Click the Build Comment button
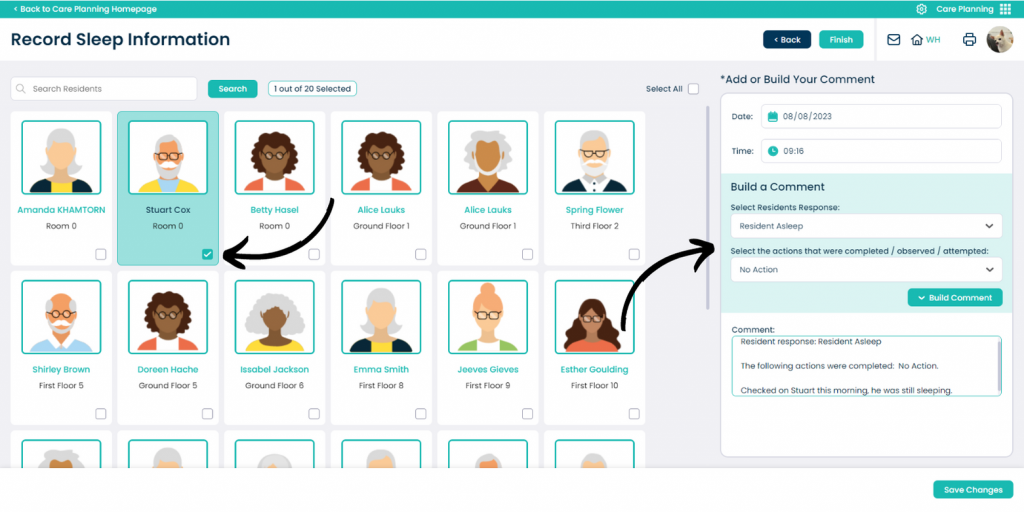This screenshot has width=1024, height=512. [955, 297]
